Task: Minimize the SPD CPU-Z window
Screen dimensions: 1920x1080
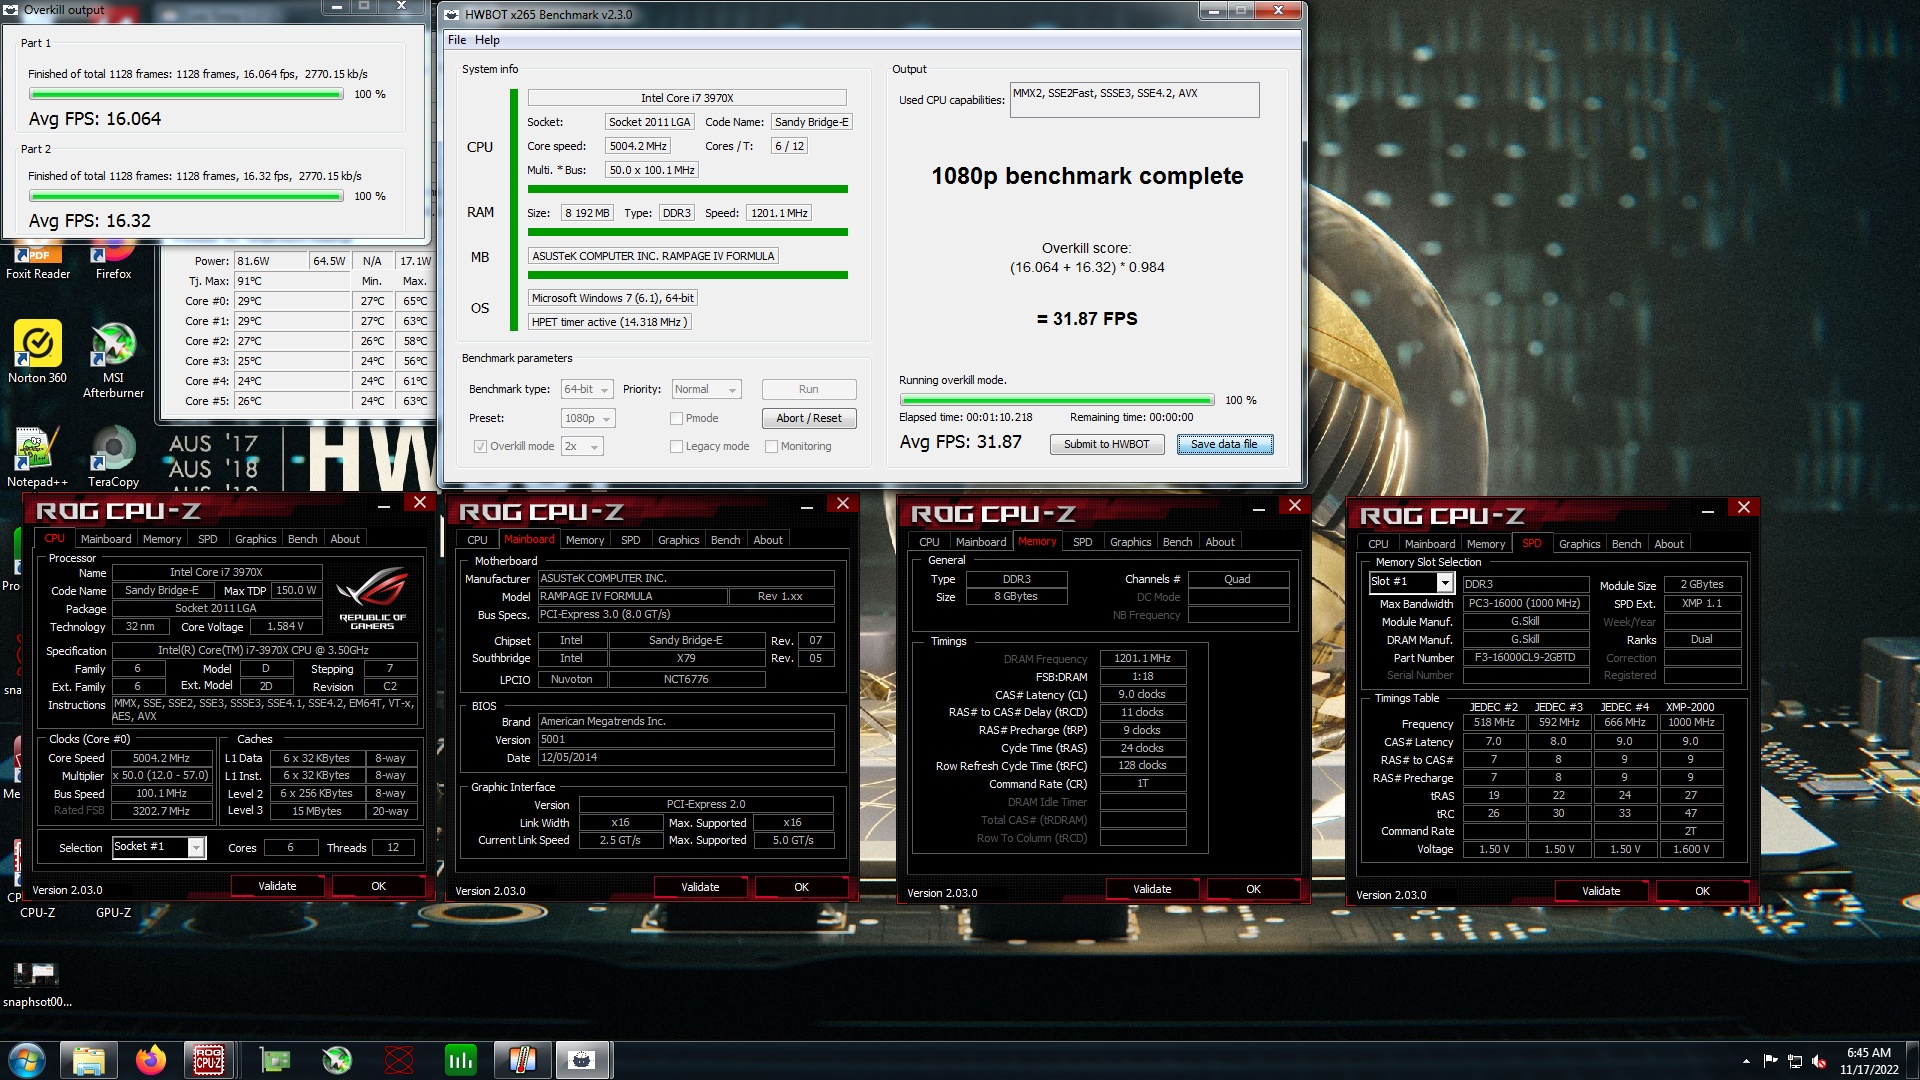Action: click(x=1708, y=509)
